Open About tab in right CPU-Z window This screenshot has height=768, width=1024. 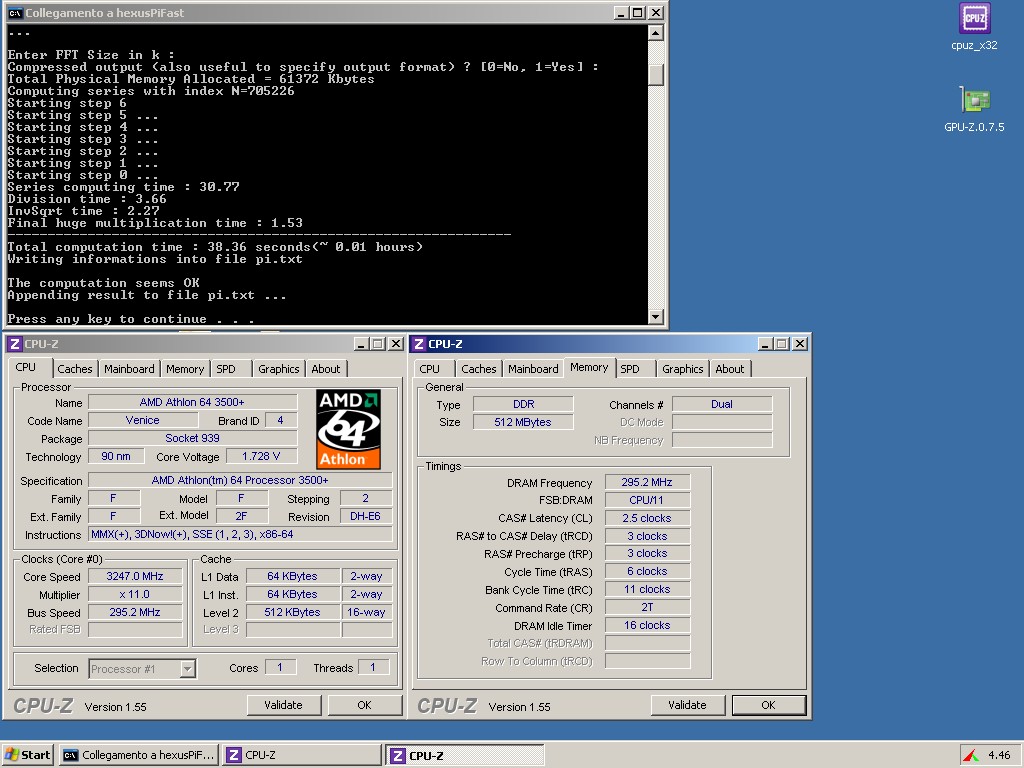729,369
